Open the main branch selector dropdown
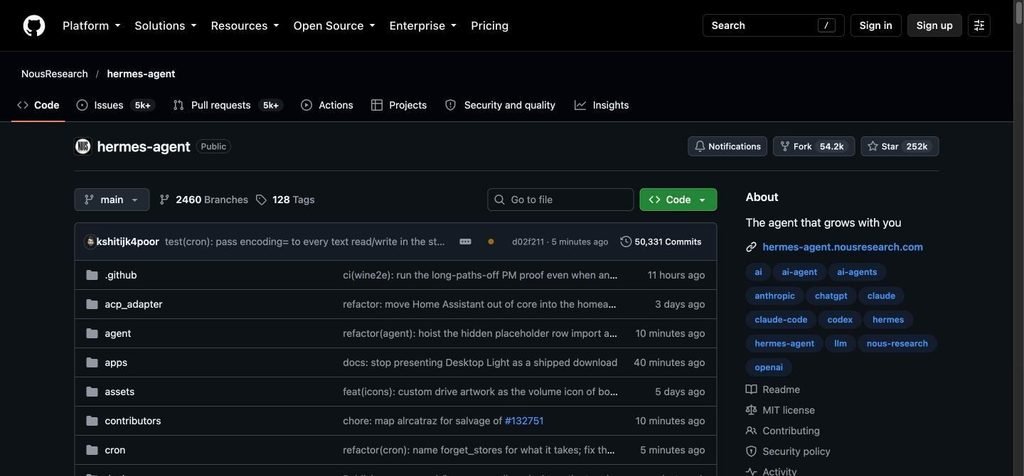1024x476 pixels. tap(112, 200)
